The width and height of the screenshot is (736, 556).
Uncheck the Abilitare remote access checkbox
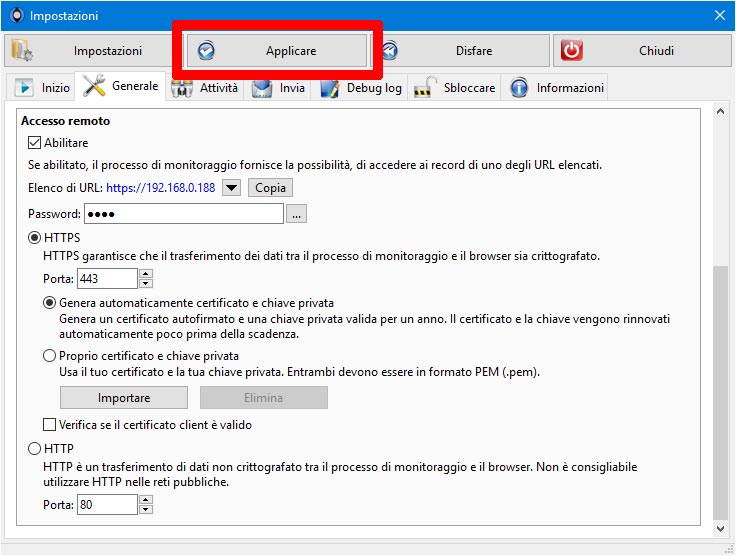[x=34, y=143]
